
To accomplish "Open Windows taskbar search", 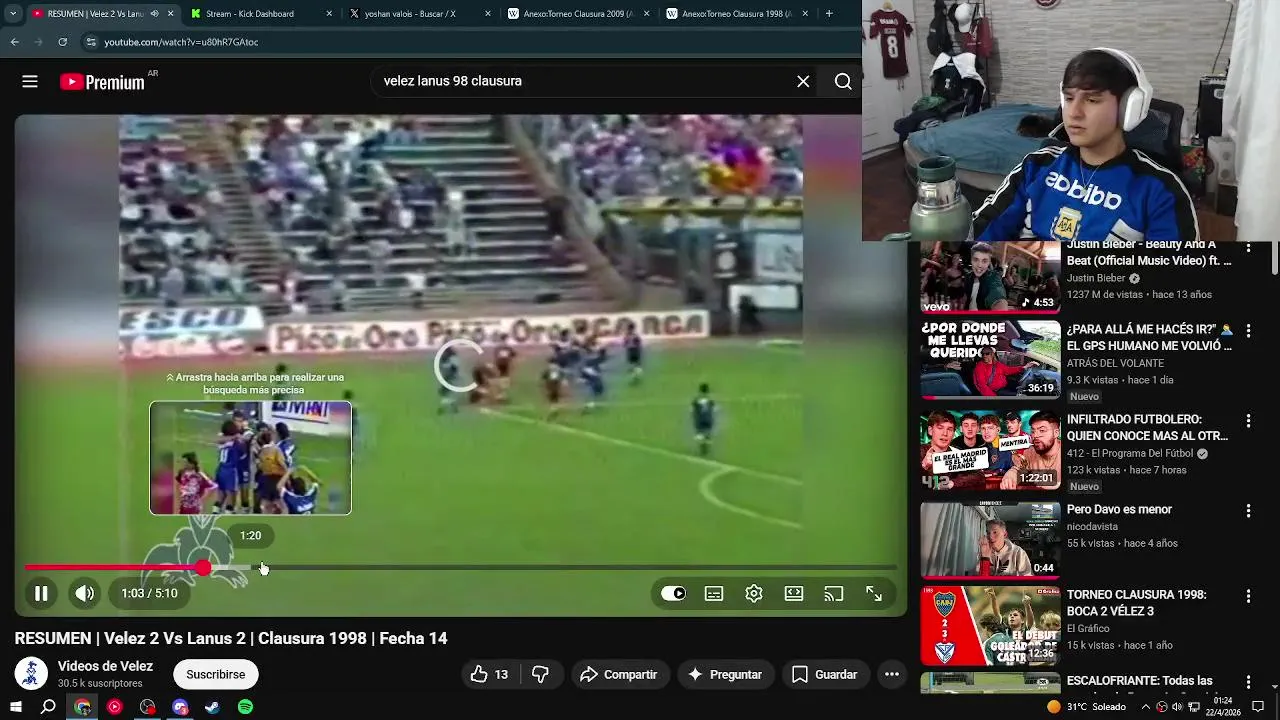I will [x=48, y=707].
